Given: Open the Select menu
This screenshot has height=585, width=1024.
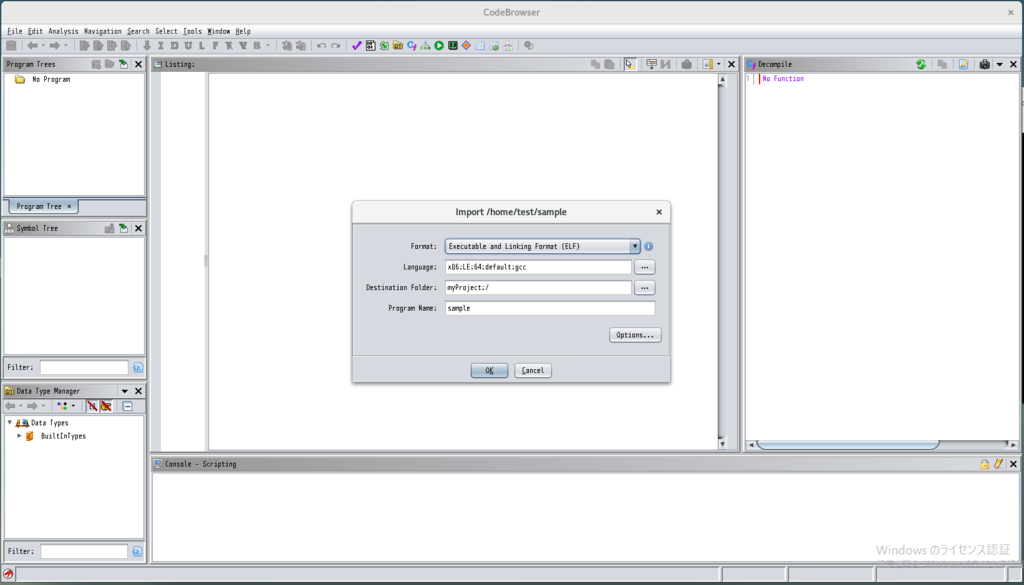Looking at the screenshot, I should coord(166,31).
